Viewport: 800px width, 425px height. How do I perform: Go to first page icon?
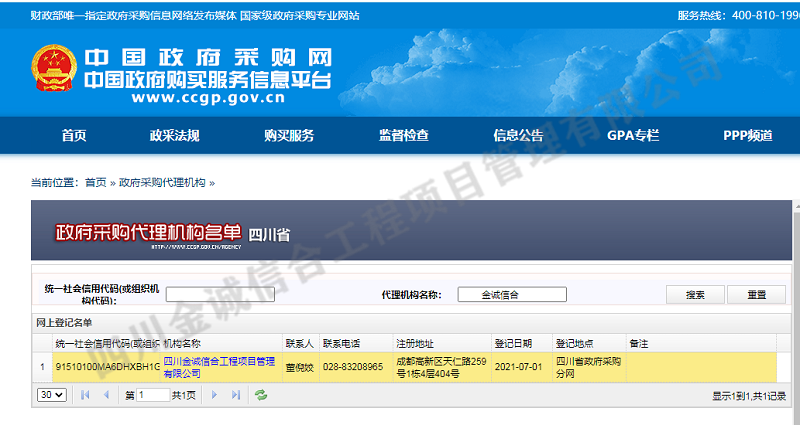coord(85,395)
